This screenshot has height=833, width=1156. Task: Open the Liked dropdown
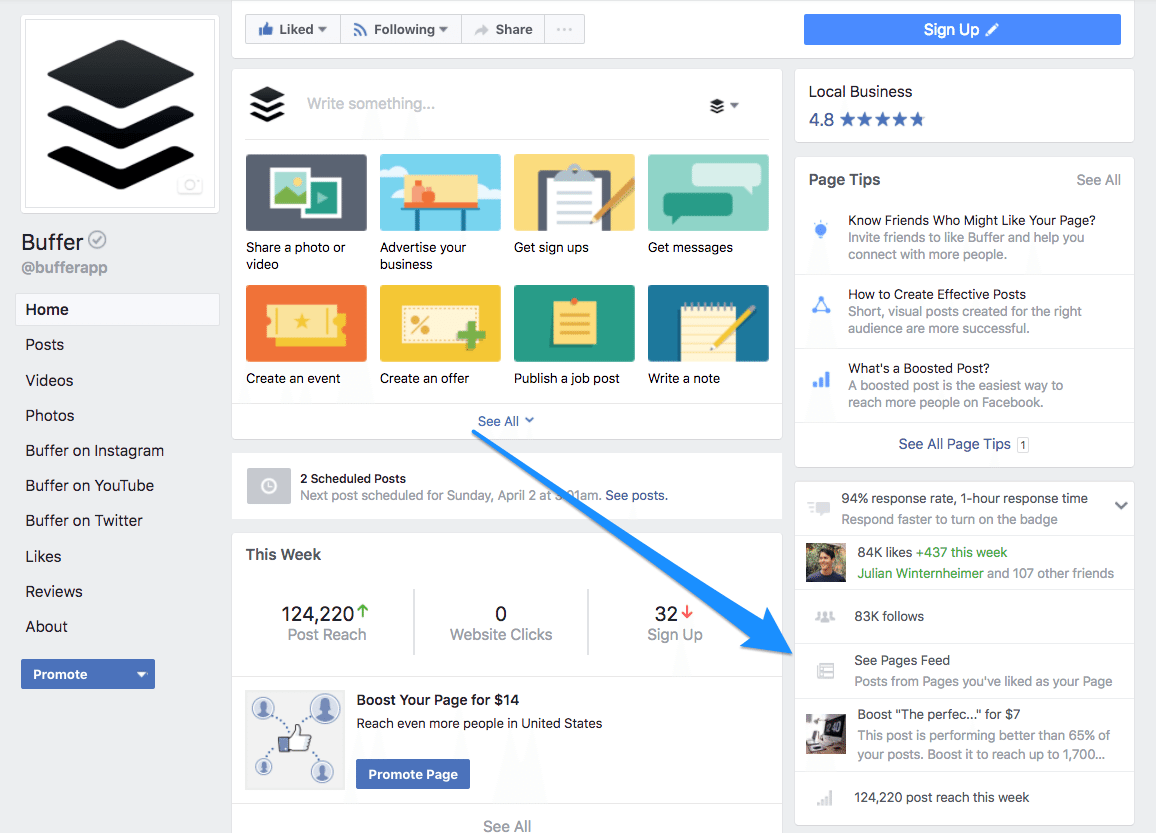[292, 29]
